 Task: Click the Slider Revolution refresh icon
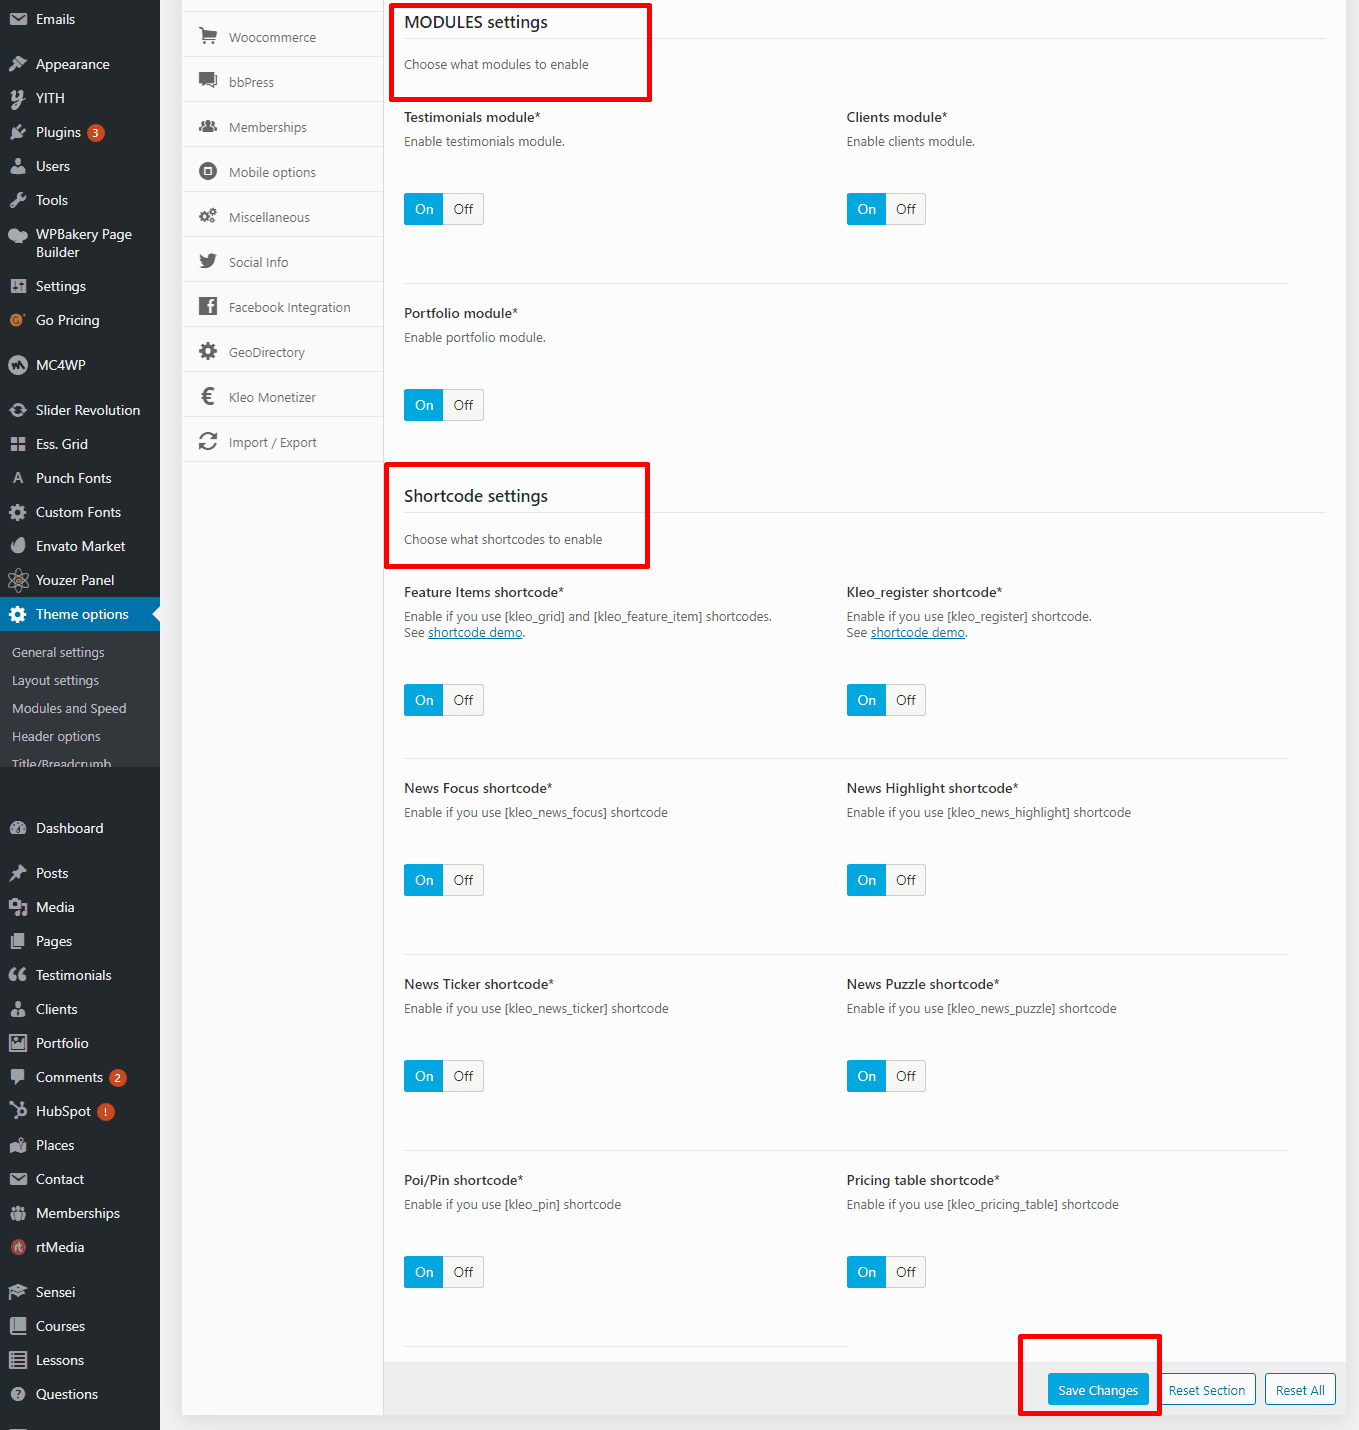click(x=18, y=410)
